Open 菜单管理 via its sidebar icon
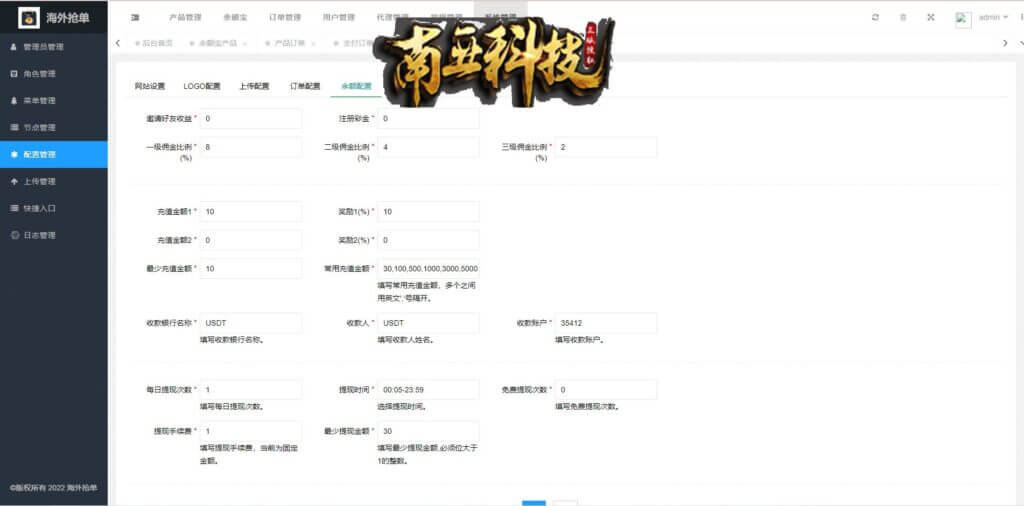The width and height of the screenshot is (1024, 506). (x=14, y=101)
